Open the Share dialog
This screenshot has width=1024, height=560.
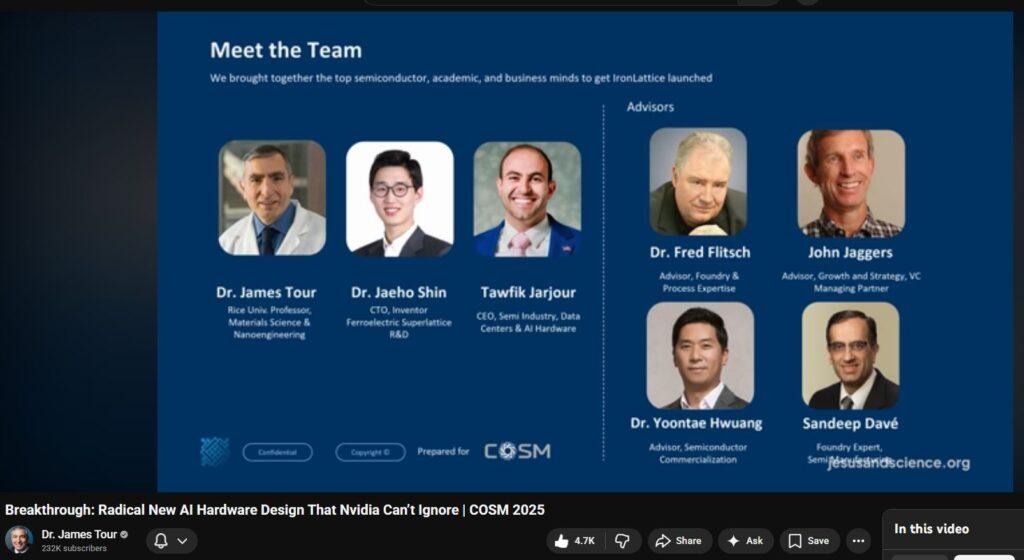pyautogui.click(x=679, y=541)
